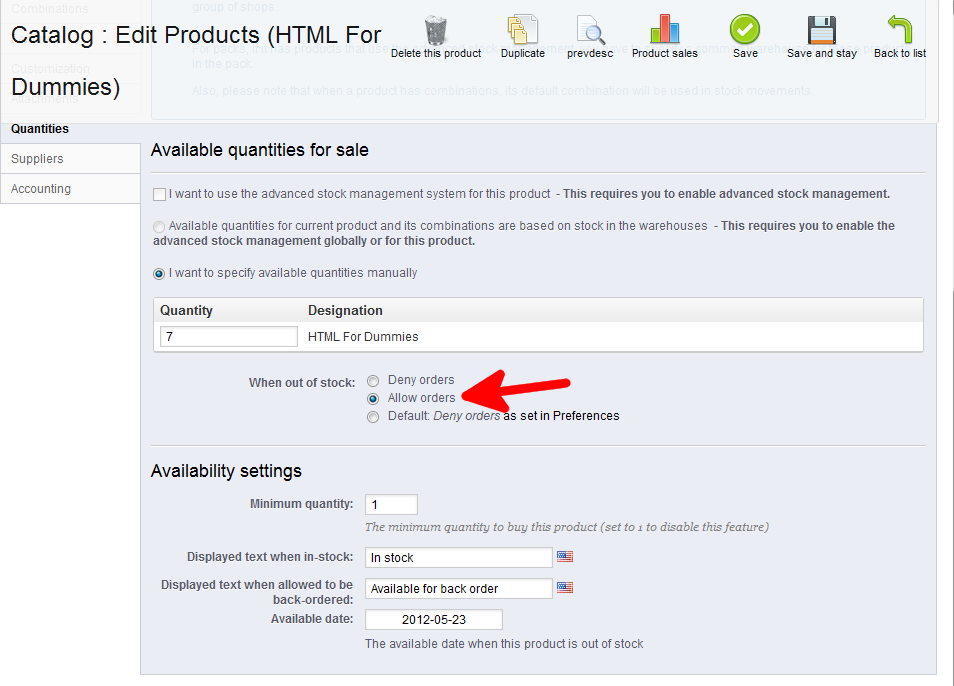Open the prevdesc preview icon

click(x=590, y=30)
